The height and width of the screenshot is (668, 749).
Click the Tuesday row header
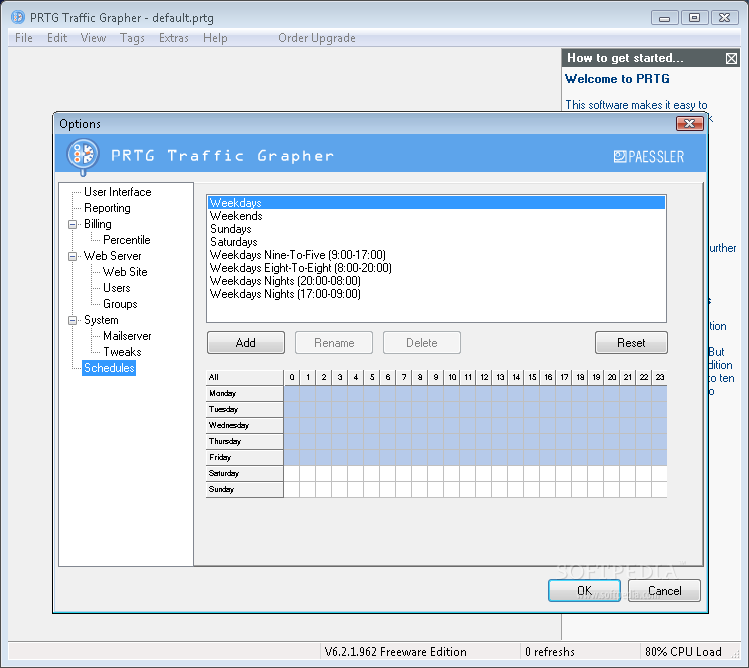tap(245, 409)
